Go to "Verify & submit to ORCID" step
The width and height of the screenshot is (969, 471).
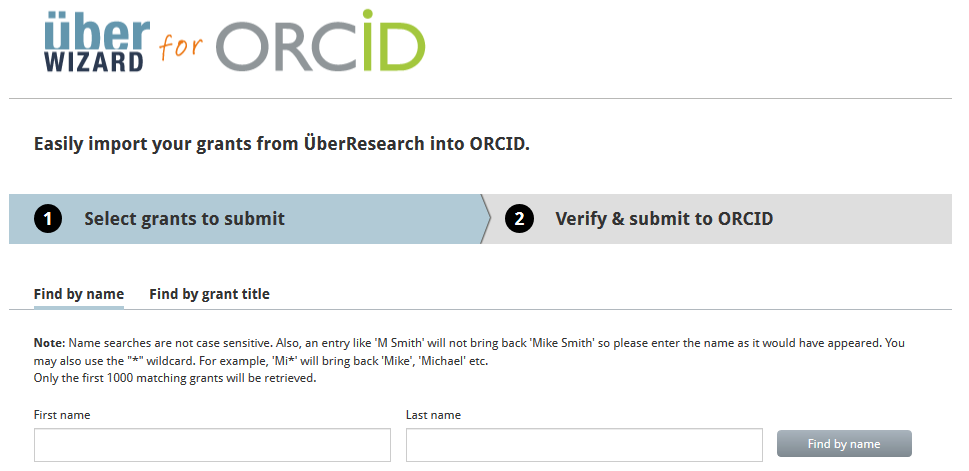click(x=664, y=219)
